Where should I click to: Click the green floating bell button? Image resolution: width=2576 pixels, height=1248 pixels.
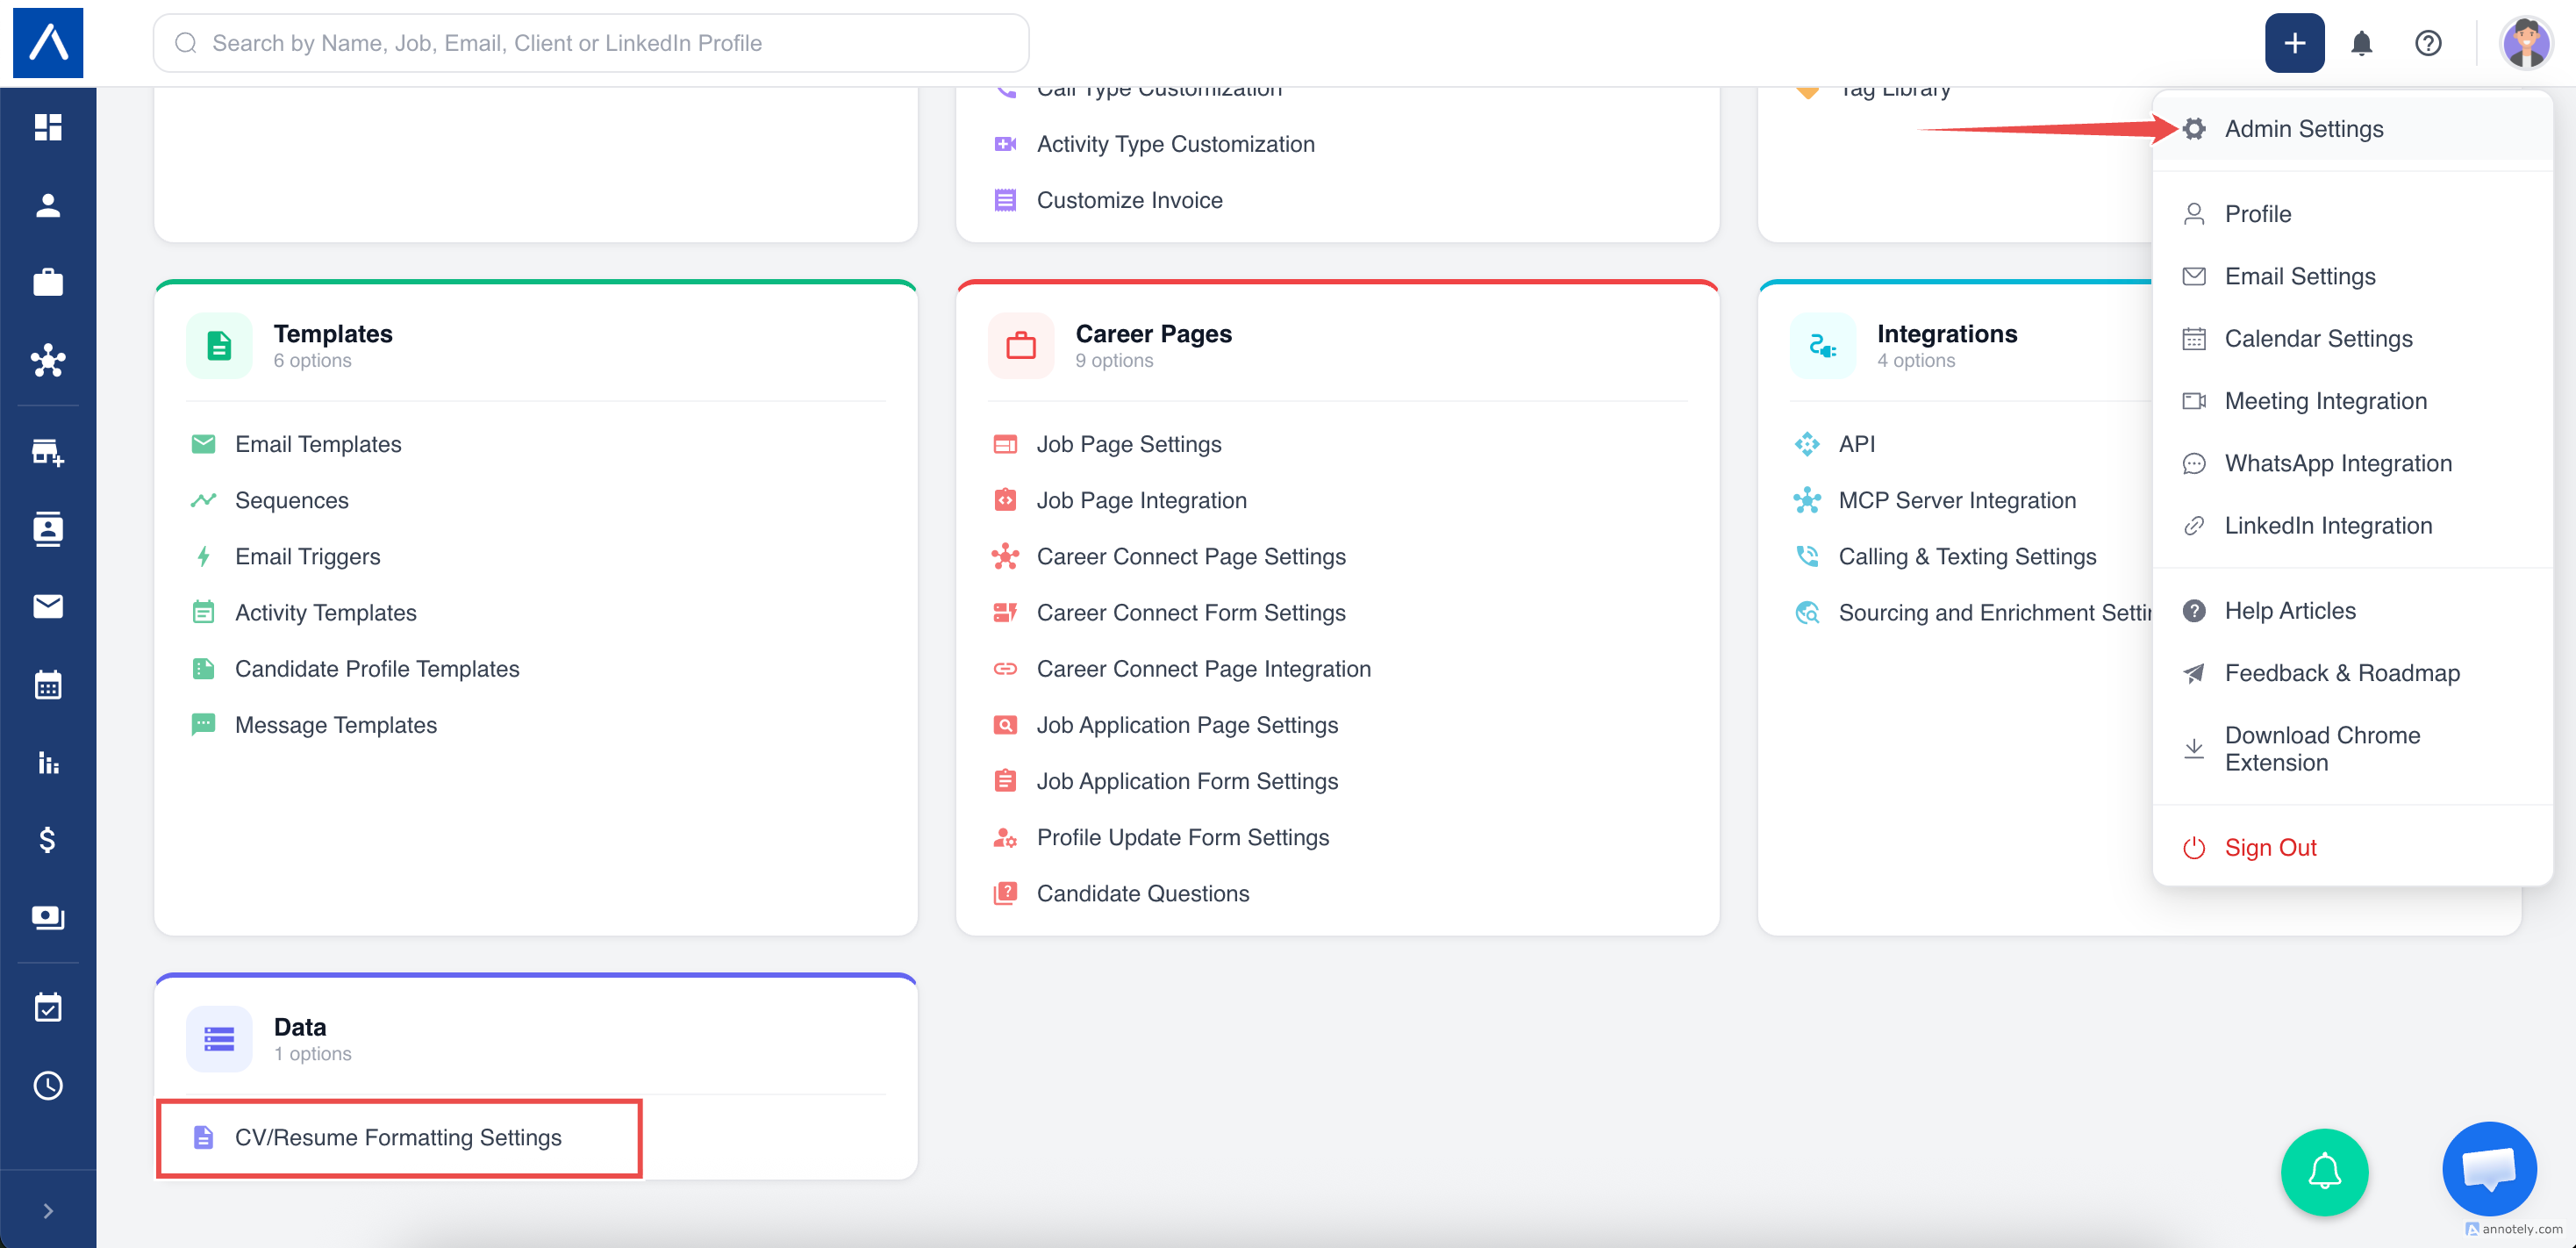[2324, 1172]
